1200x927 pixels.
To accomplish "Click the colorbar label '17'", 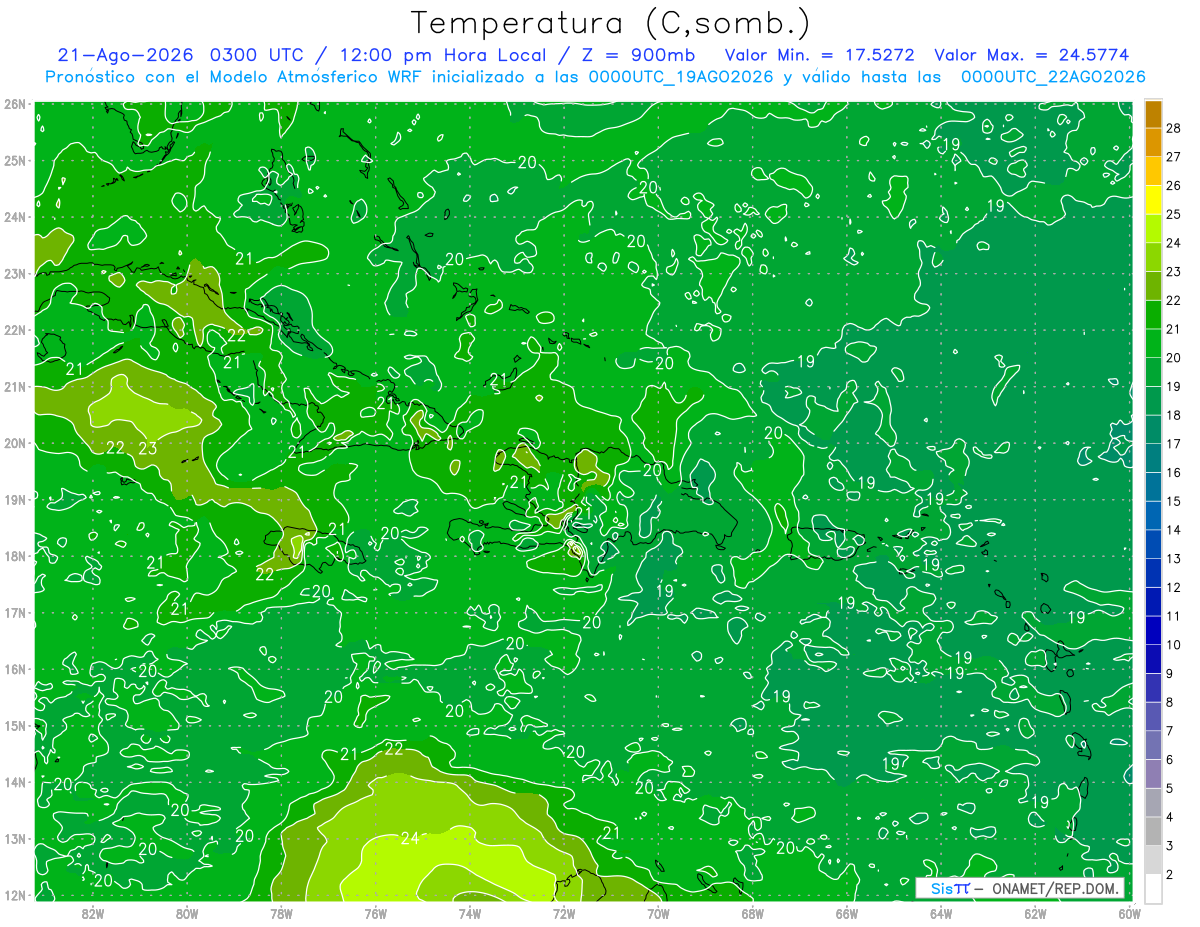I will [x=1173, y=444].
